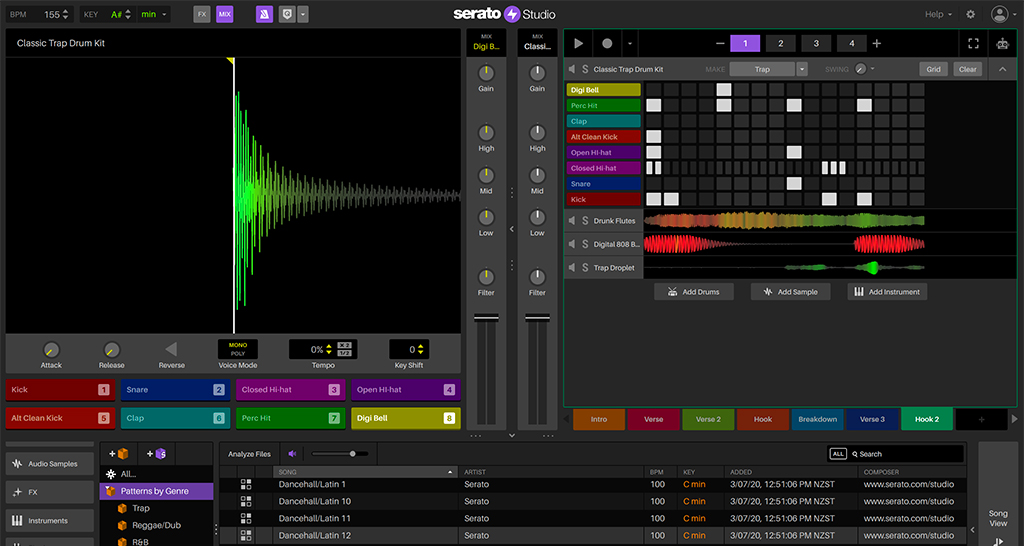Toggle the FX panel button

202,14
